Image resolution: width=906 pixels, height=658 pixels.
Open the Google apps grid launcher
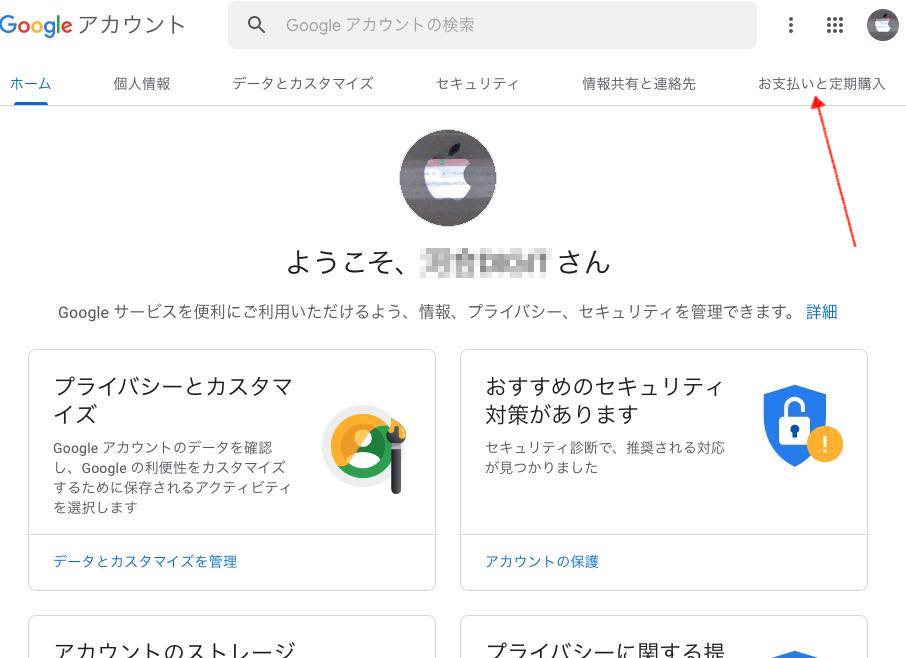[x=834, y=25]
